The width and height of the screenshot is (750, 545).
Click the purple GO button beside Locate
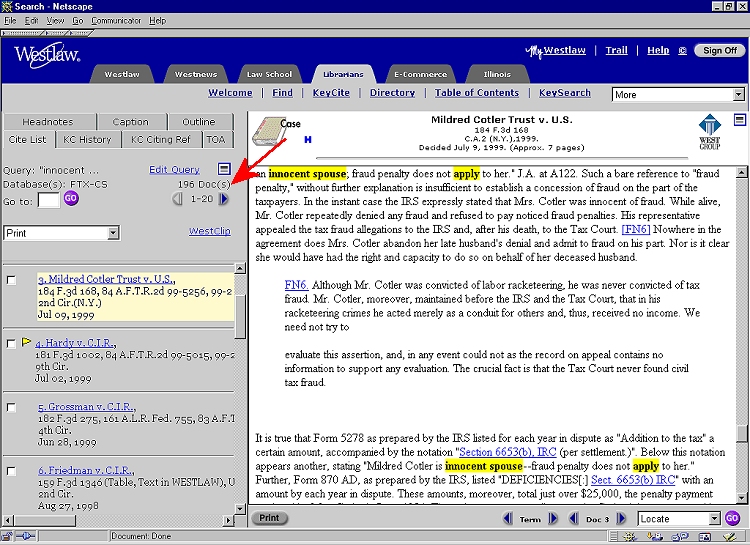pos(732,518)
